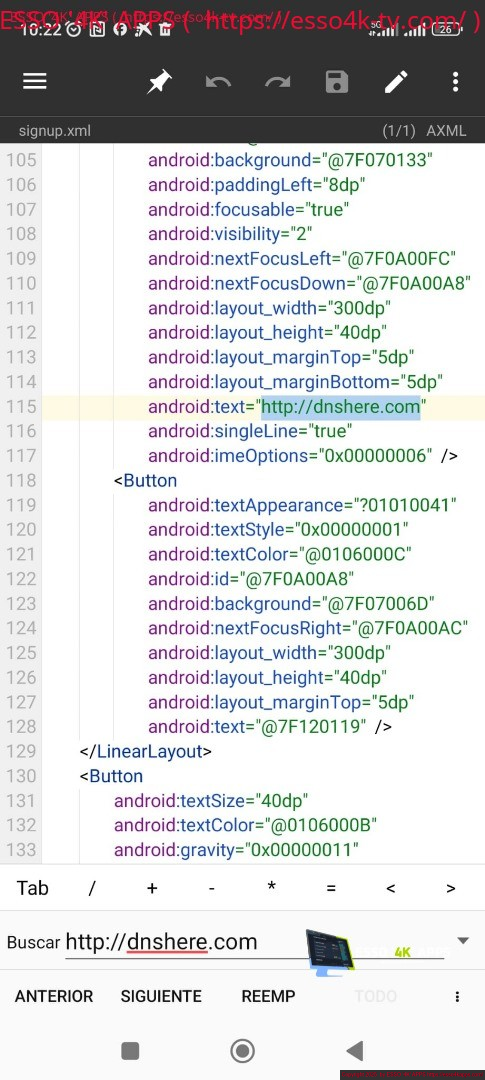
Task: Focus the Buscar search input field
Action: coord(255,942)
